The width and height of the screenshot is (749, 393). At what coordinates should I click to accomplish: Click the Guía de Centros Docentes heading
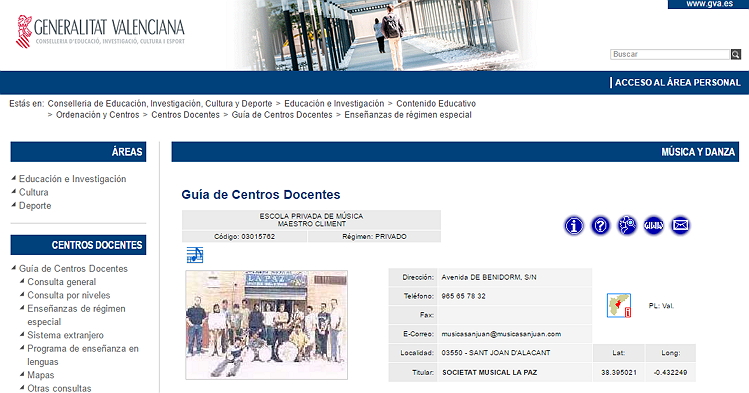coord(261,195)
